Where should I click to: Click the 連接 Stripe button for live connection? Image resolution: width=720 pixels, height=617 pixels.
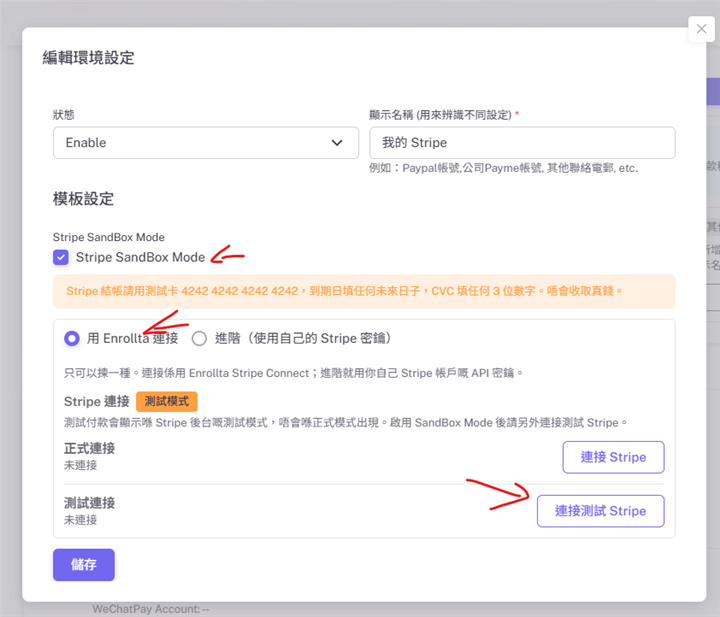point(613,457)
